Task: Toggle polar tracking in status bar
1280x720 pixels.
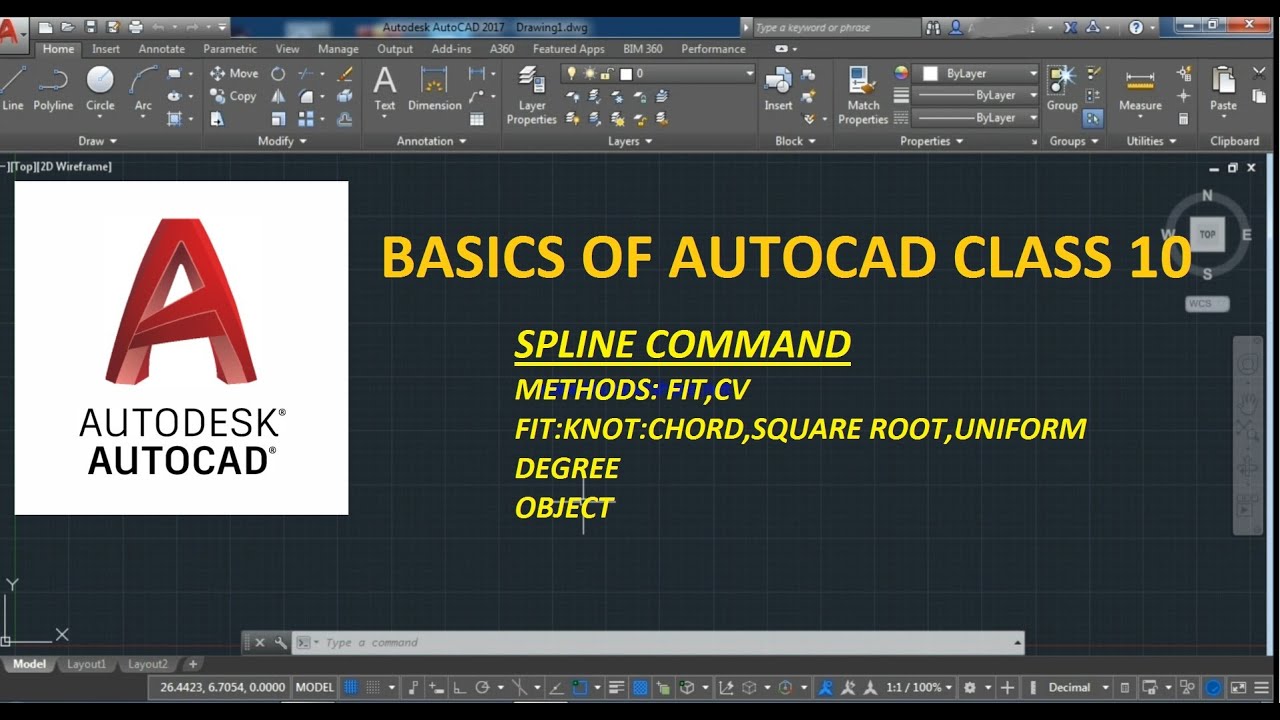Action: pyautogui.click(x=483, y=687)
